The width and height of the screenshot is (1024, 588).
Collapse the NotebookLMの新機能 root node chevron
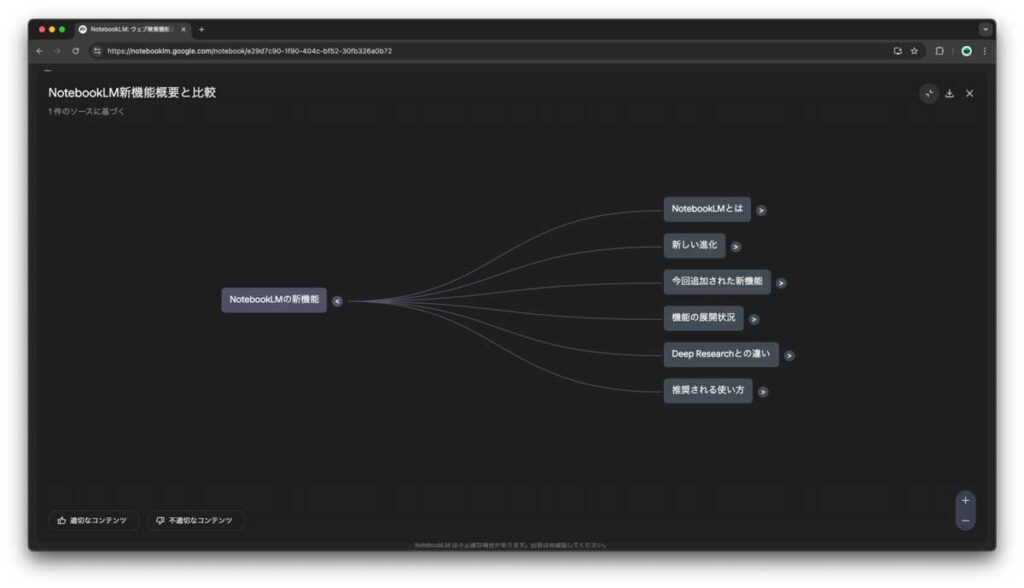click(337, 301)
